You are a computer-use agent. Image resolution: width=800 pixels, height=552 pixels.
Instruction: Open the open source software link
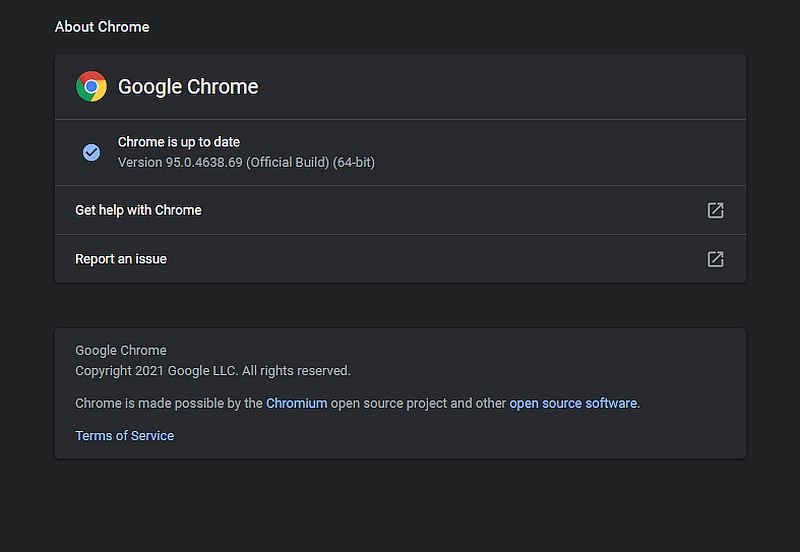(573, 403)
